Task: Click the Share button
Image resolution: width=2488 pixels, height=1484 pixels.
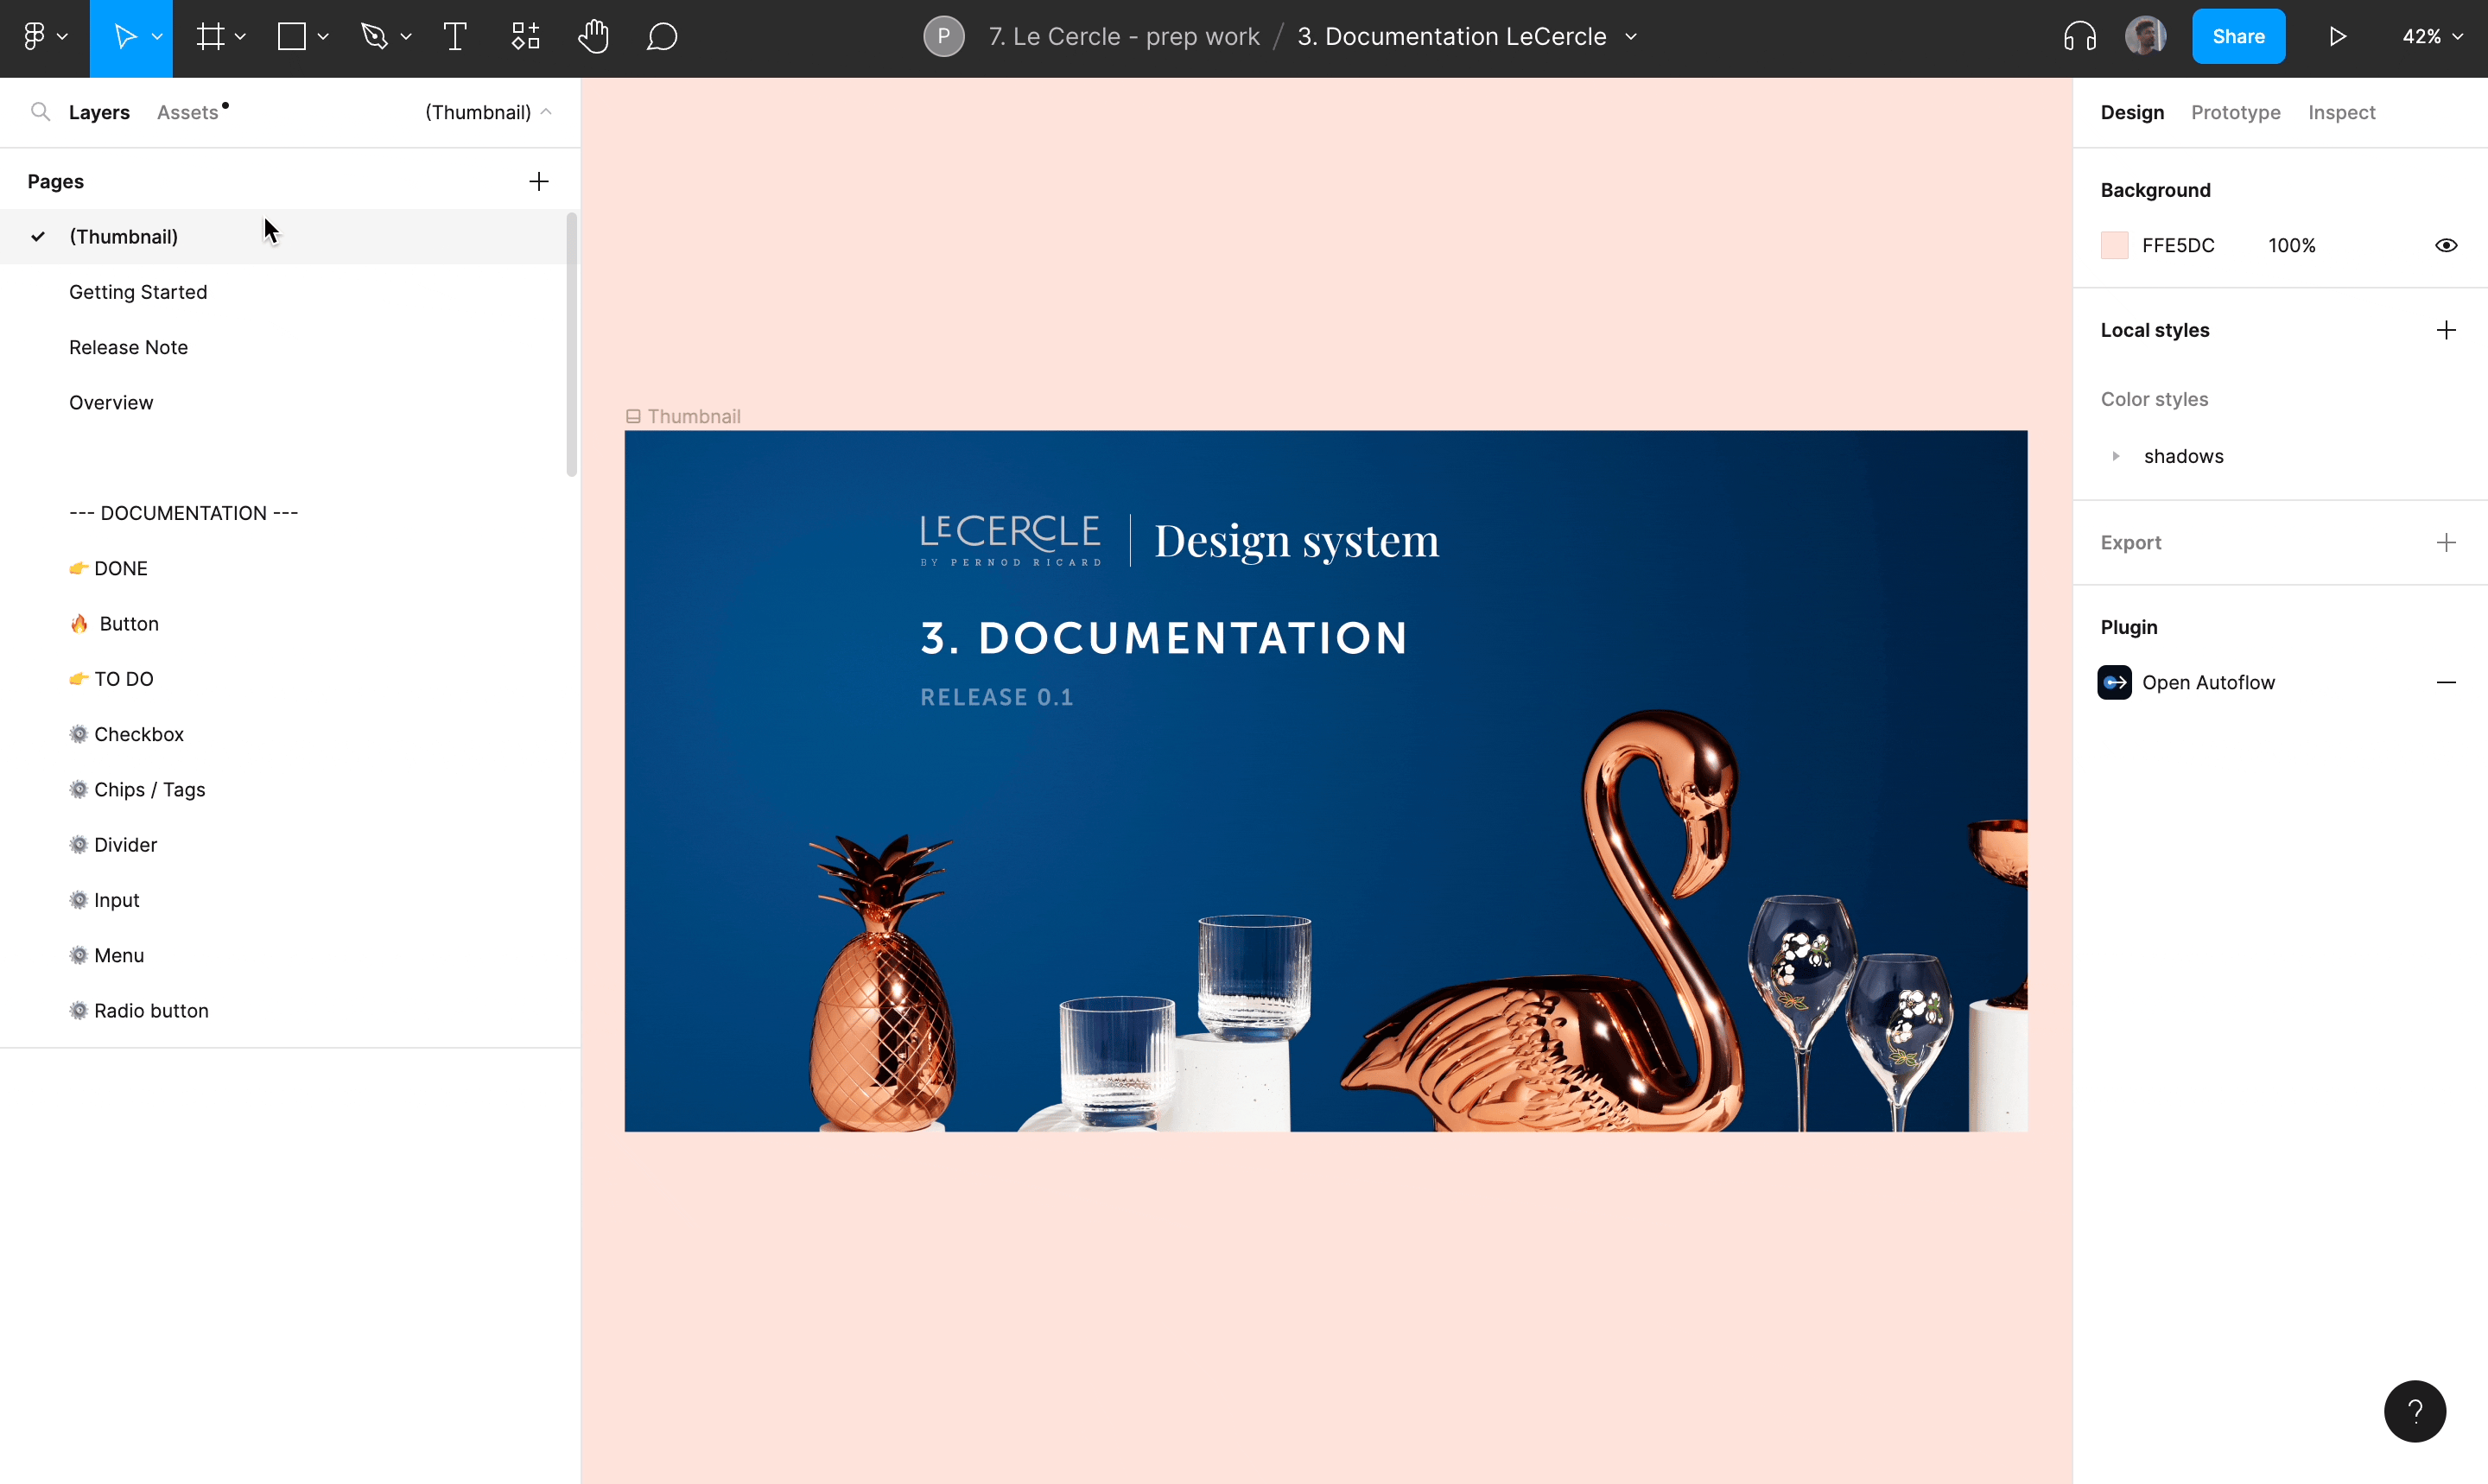Action: point(2237,37)
